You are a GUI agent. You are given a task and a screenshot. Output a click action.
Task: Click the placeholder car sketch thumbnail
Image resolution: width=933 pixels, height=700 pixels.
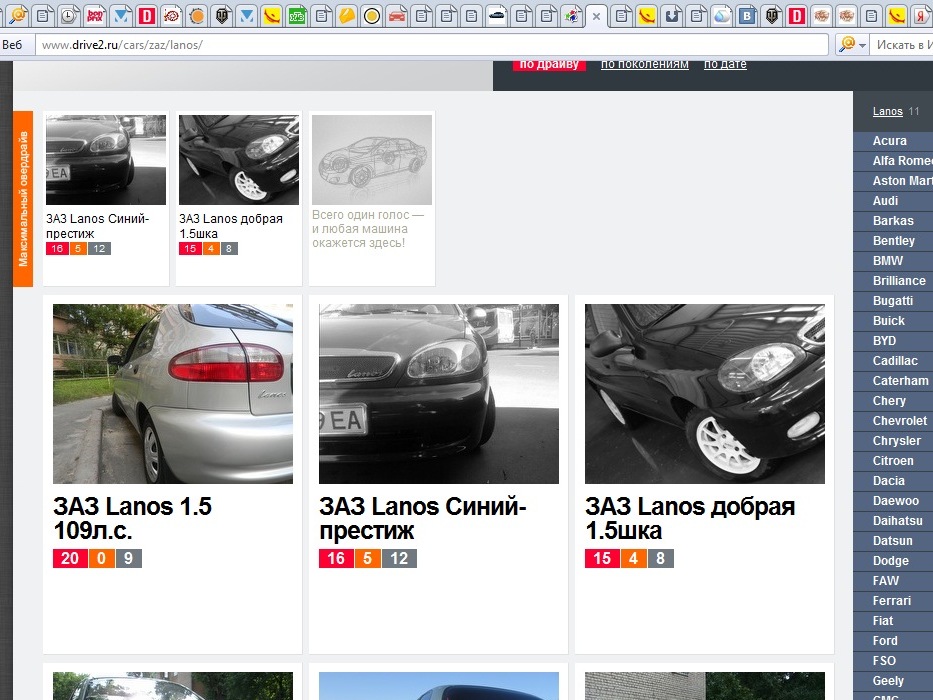(372, 160)
